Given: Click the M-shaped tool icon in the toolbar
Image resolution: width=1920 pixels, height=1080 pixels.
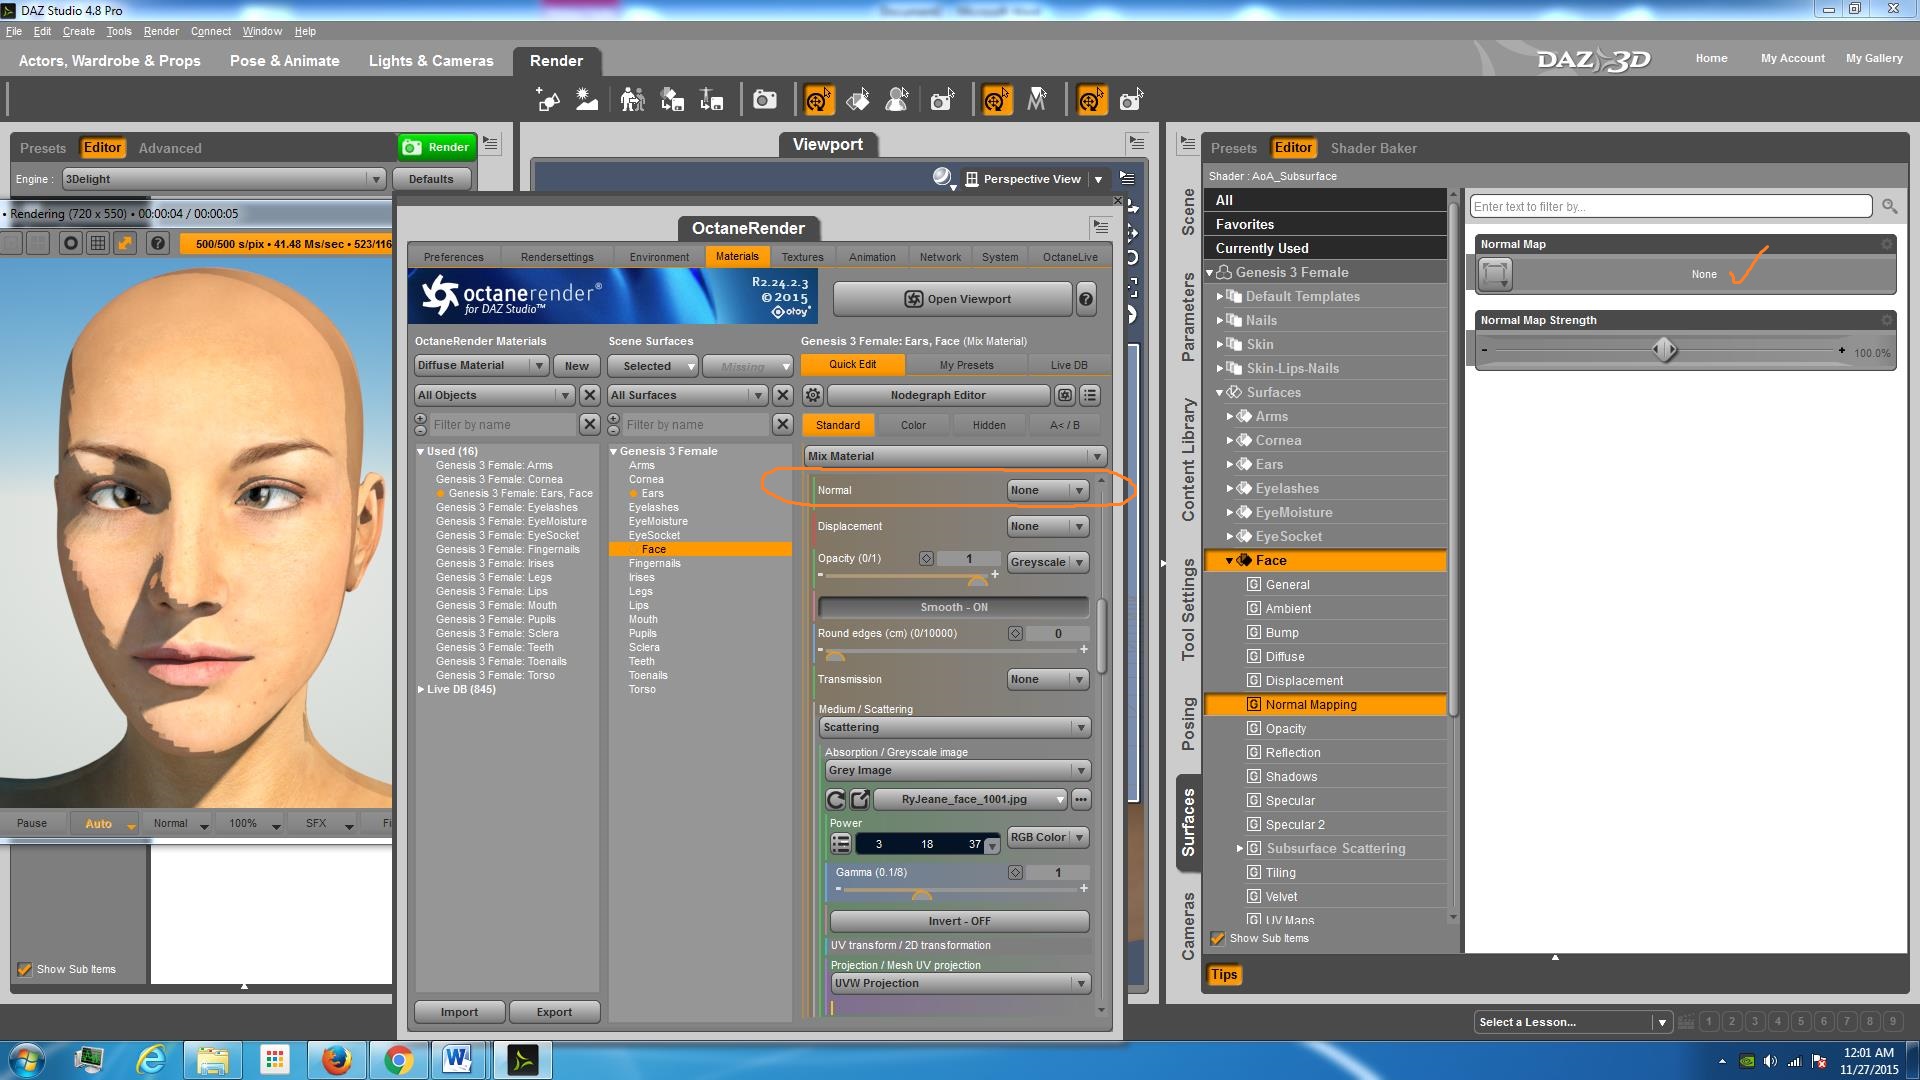Looking at the screenshot, I should point(1037,100).
